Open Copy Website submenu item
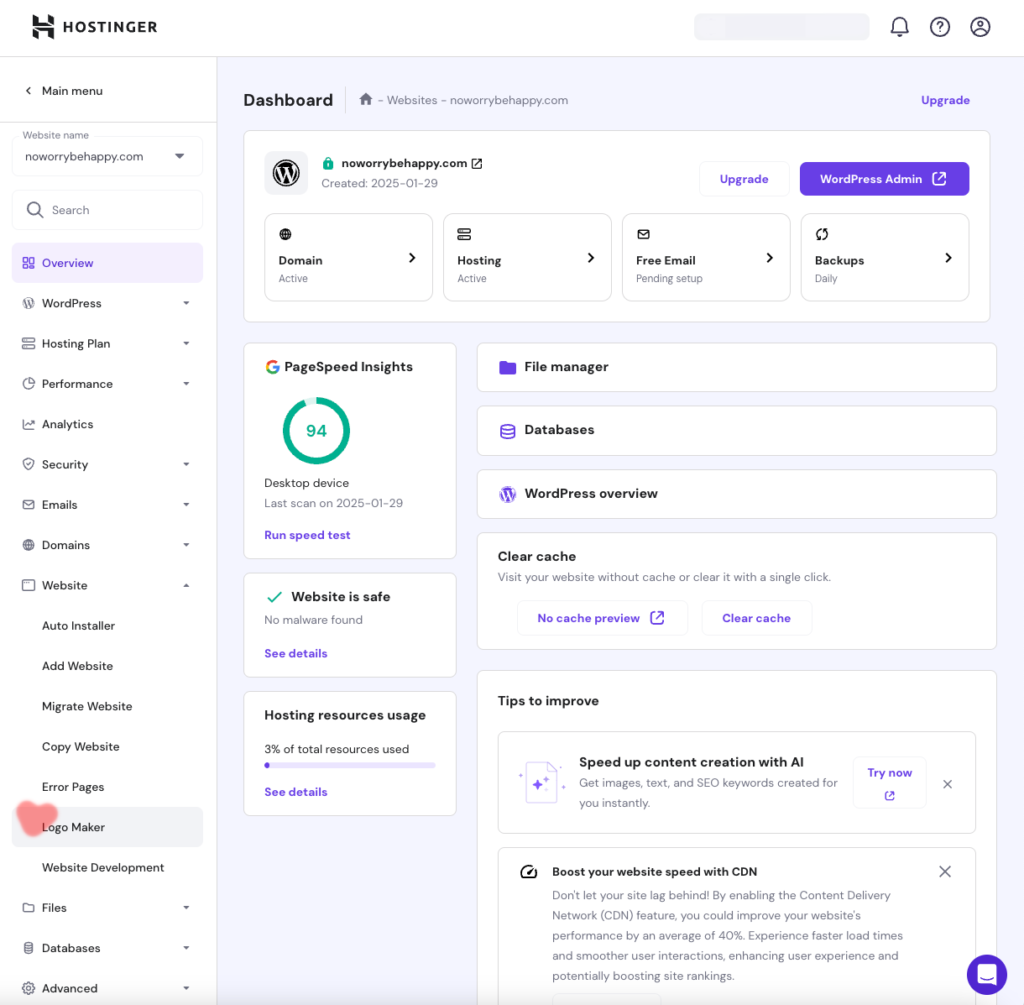Screen dimensions: 1024x1005 tap(80, 747)
